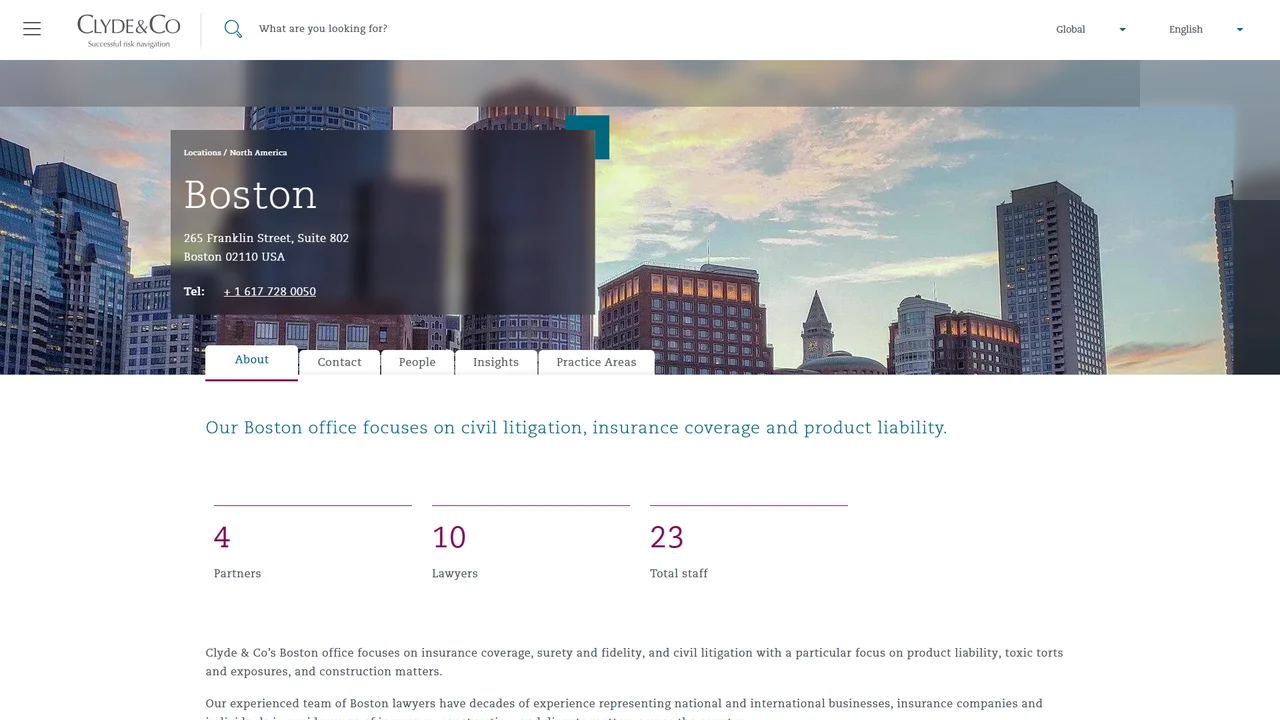This screenshot has width=1280, height=720.
Task: Follow the North America breadcrumb link
Action: coord(258,153)
